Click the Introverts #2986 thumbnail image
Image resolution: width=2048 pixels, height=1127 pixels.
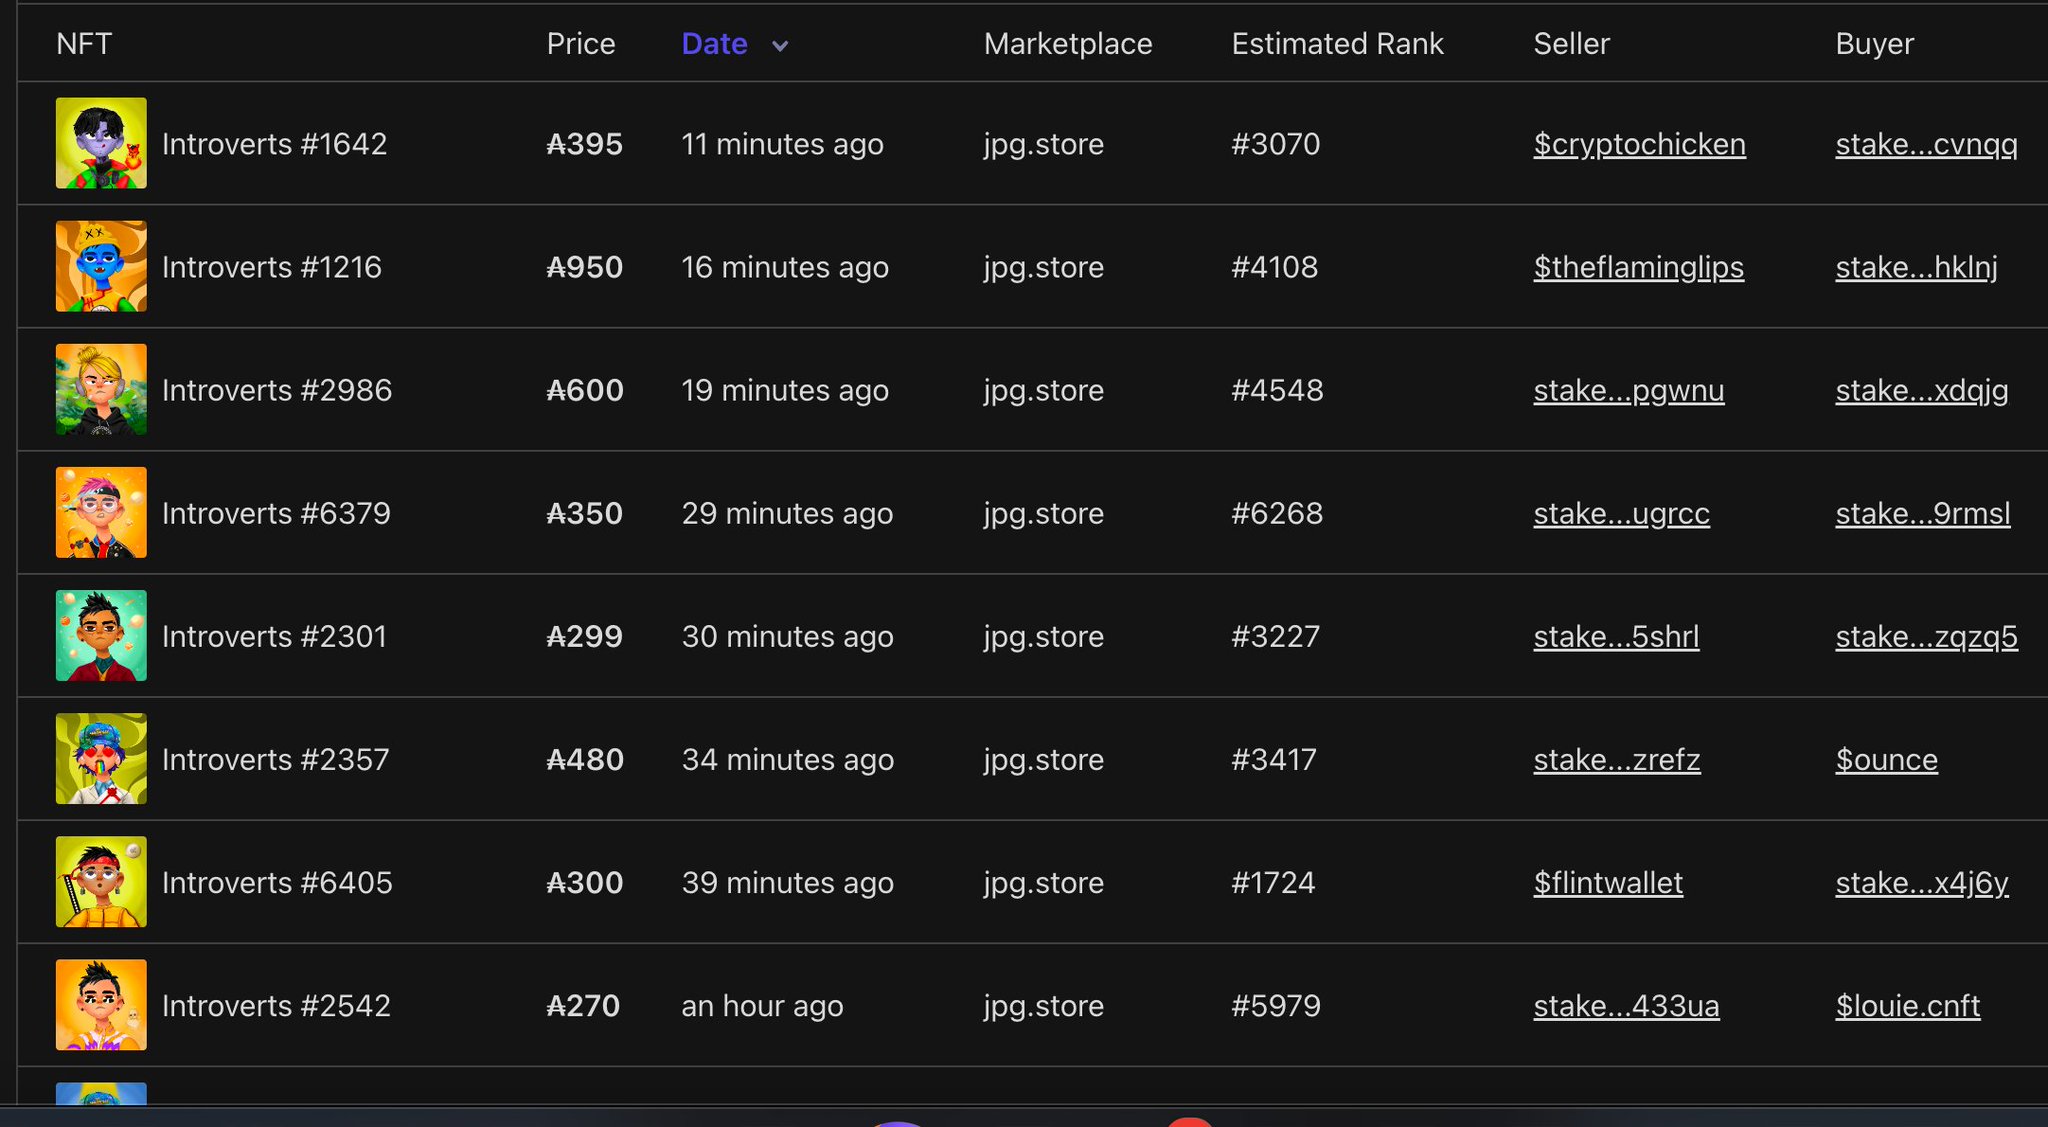coord(101,389)
